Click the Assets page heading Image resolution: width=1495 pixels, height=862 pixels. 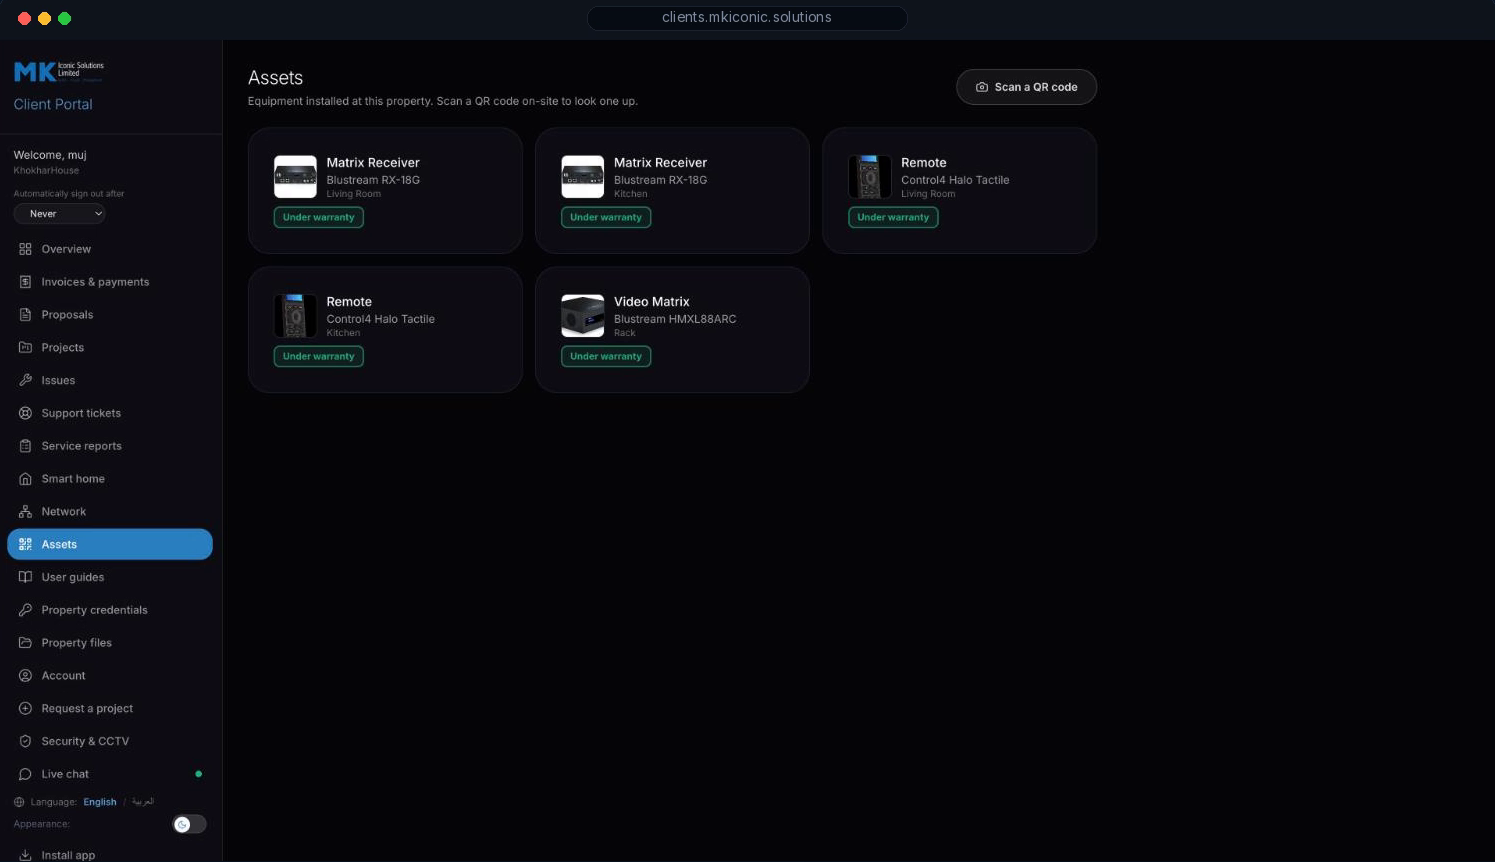[x=276, y=78]
